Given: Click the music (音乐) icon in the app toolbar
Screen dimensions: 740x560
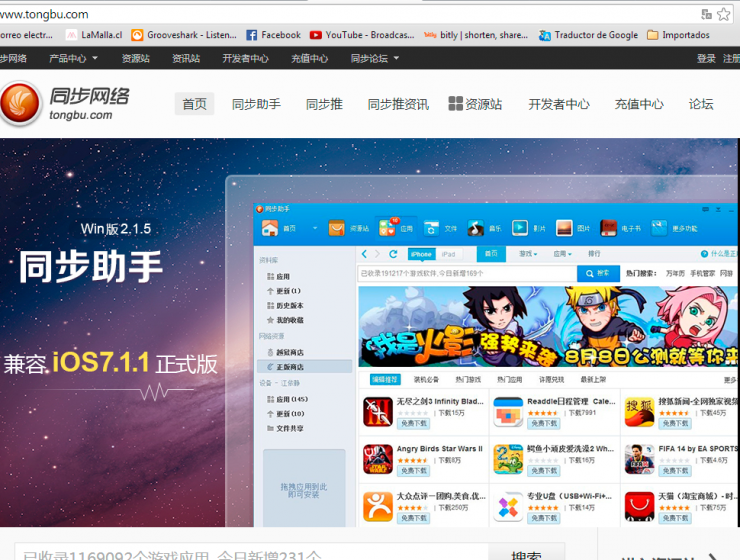Looking at the screenshot, I should tap(477, 228).
